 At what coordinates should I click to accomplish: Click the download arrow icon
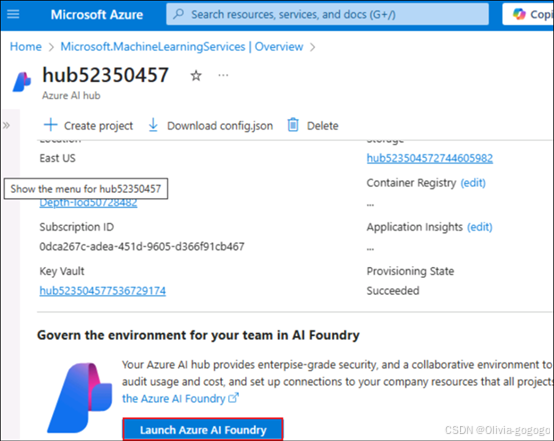153,125
